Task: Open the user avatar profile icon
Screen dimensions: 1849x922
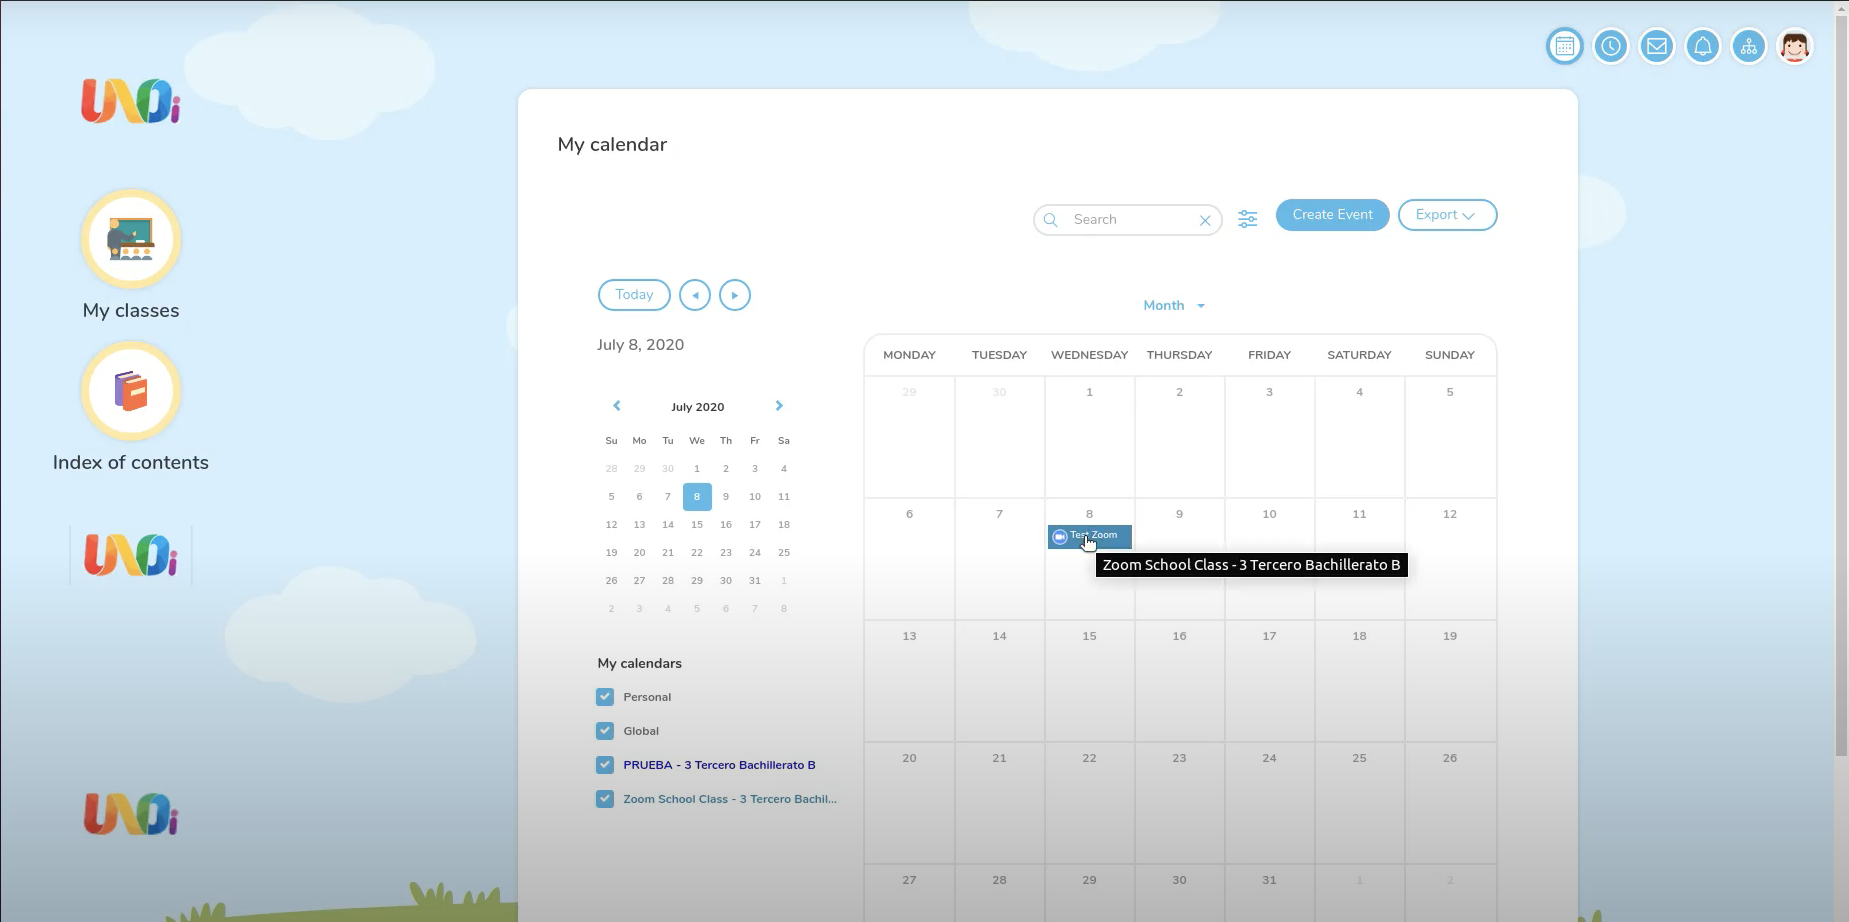Action: click(x=1794, y=46)
